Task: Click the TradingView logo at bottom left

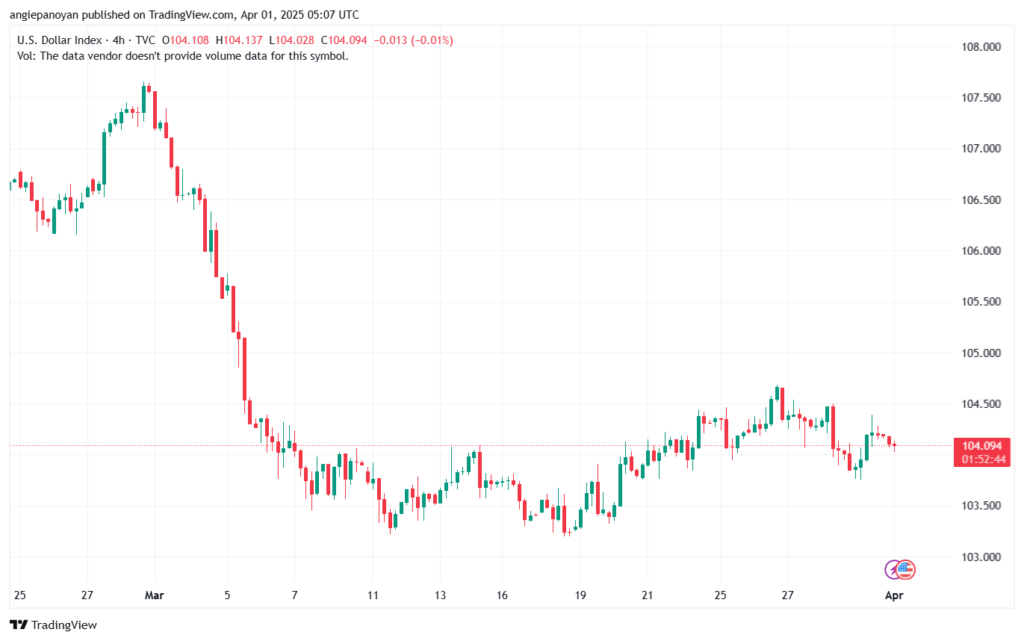Action: (48, 625)
